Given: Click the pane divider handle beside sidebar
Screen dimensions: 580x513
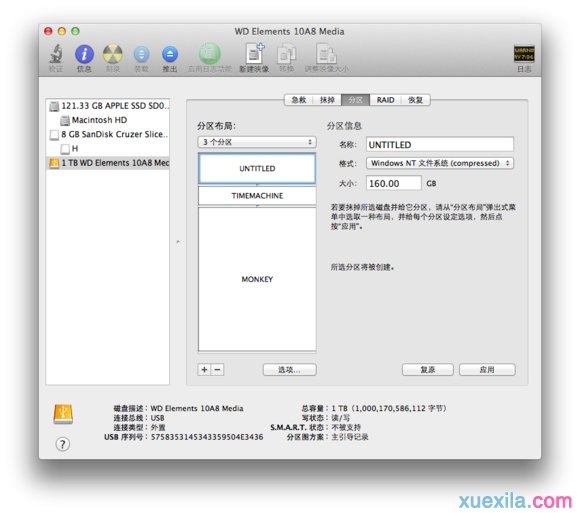Looking at the screenshot, I should 178,242.
